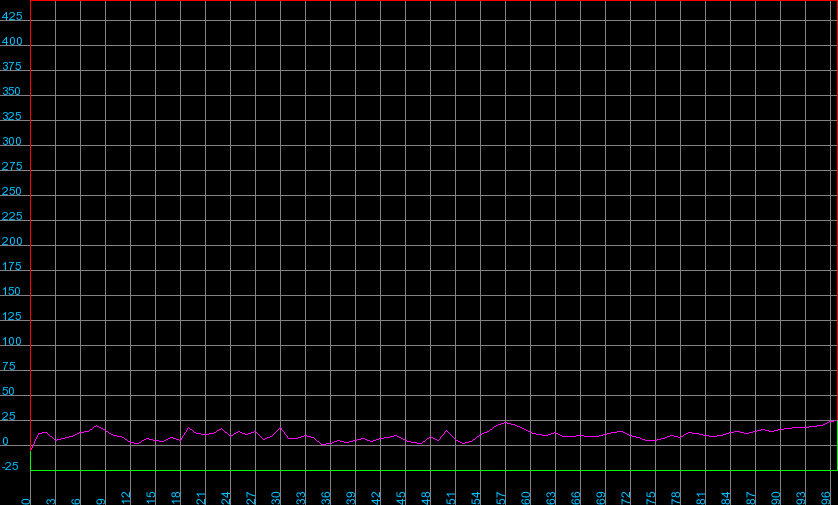Select the x-axis value 90
The width and height of the screenshot is (838, 505).
[x=777, y=498]
